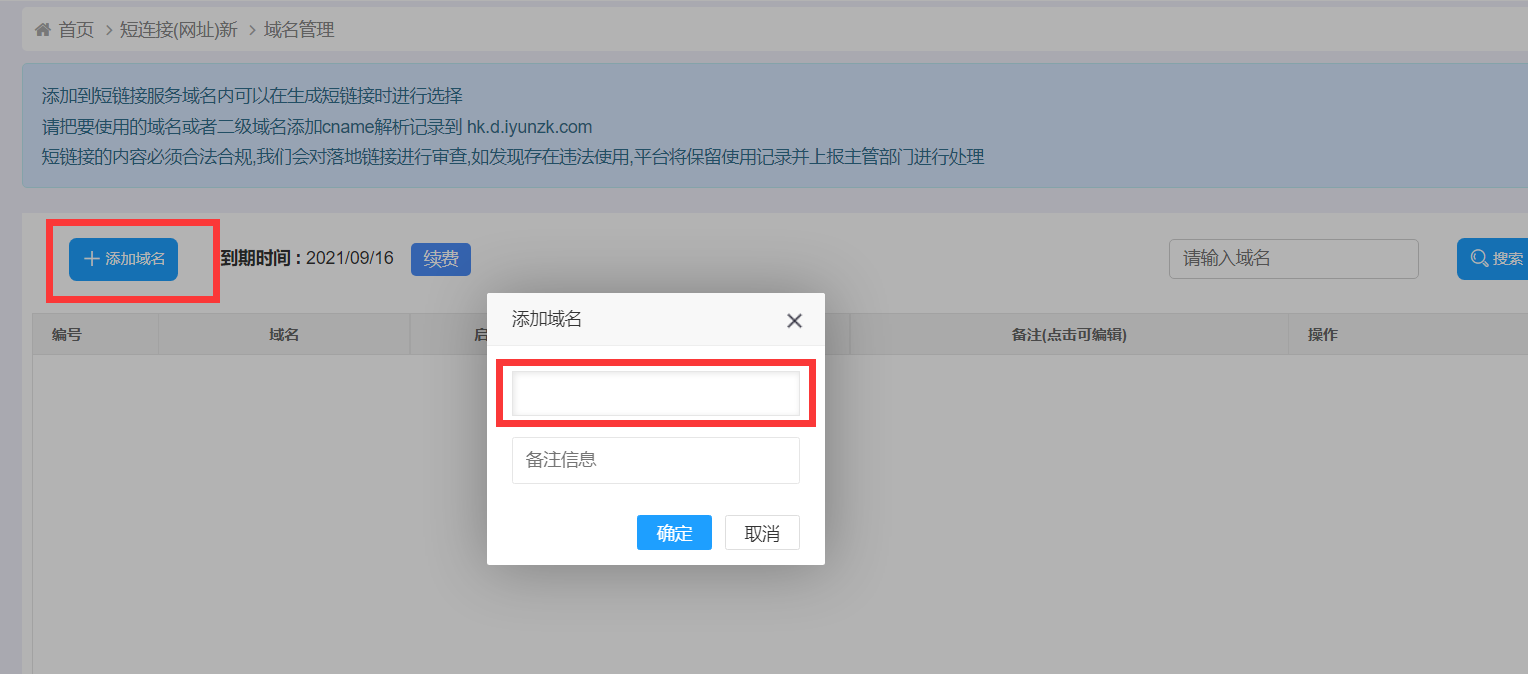This screenshot has width=1528, height=674.
Task: Close the 添加域名 dialog with X
Action: point(794,320)
